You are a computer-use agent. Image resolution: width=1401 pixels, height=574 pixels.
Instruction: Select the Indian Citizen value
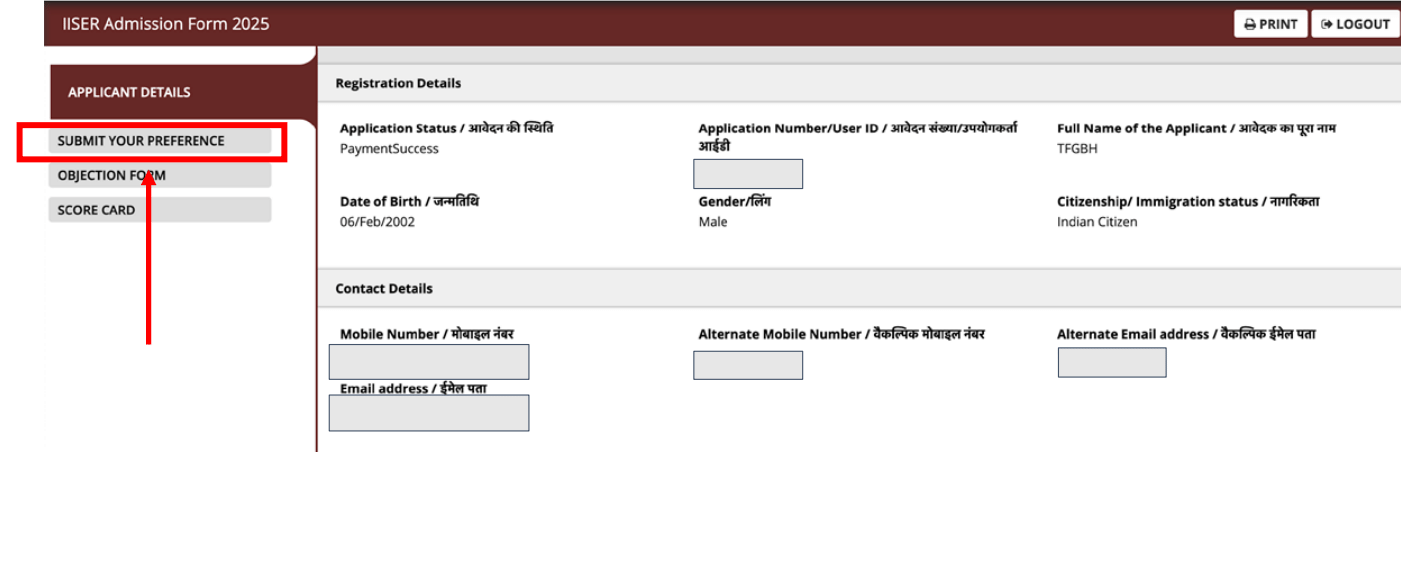click(x=1097, y=222)
